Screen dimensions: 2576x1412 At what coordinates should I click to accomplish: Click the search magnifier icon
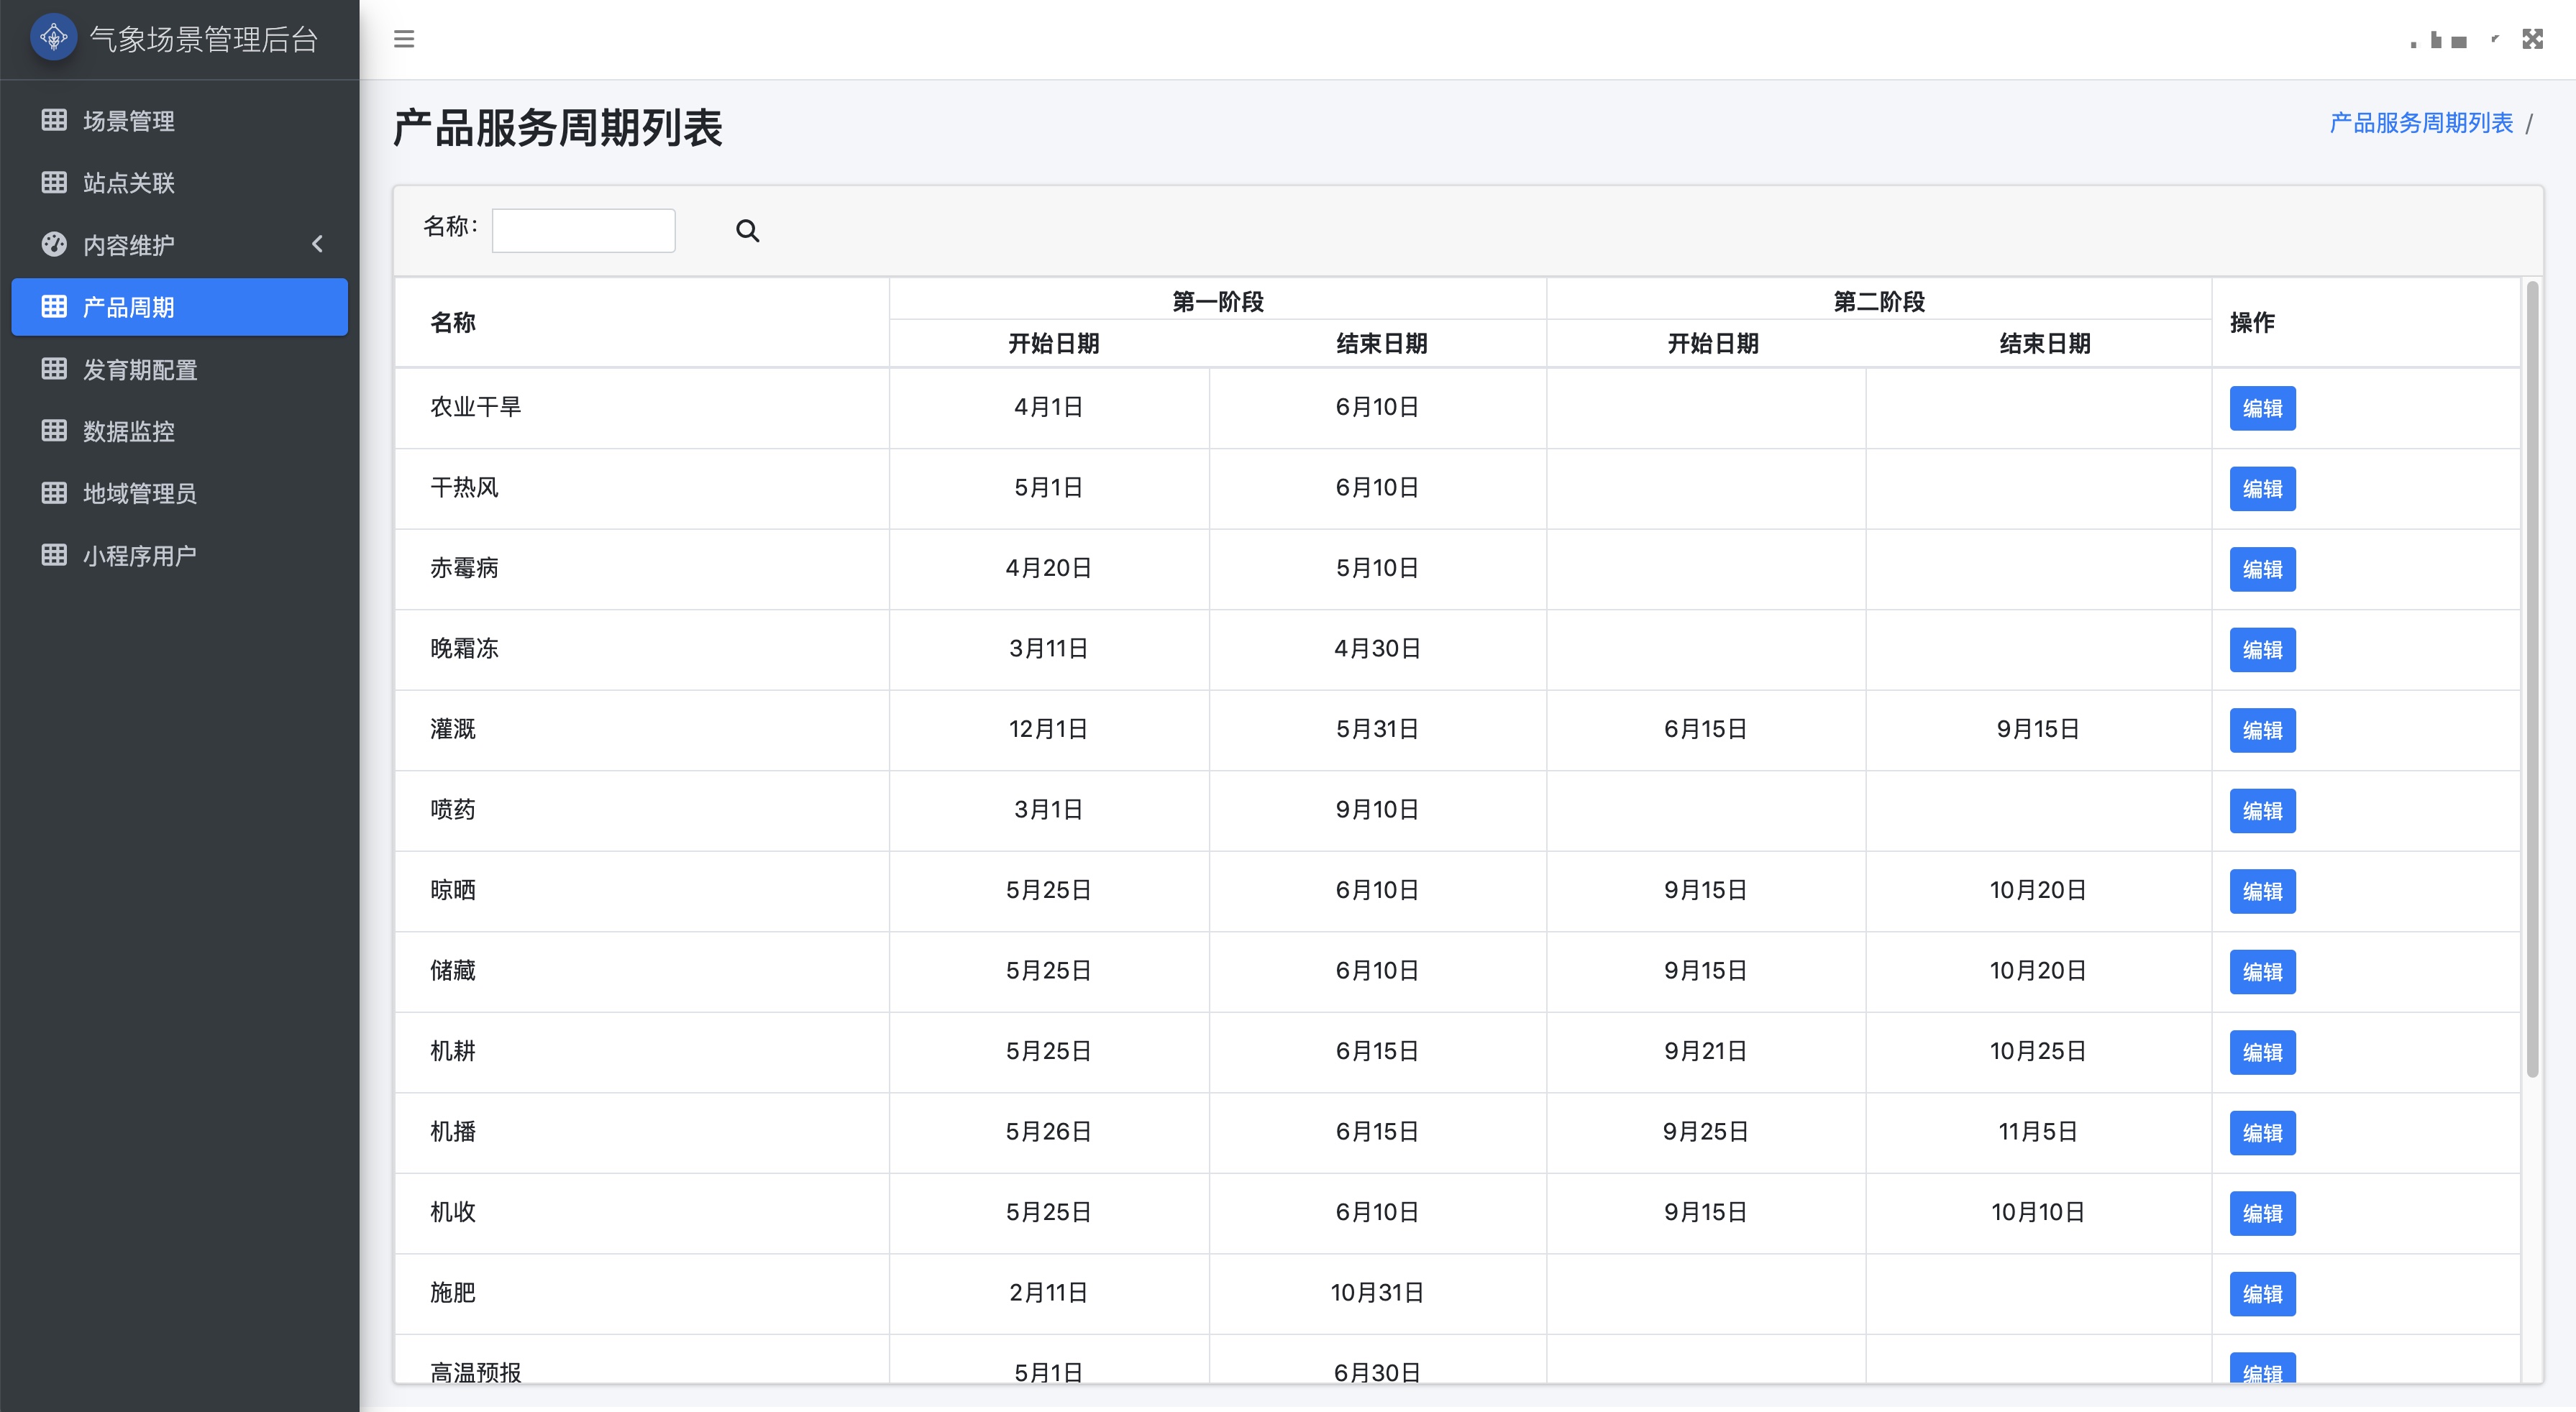point(747,231)
